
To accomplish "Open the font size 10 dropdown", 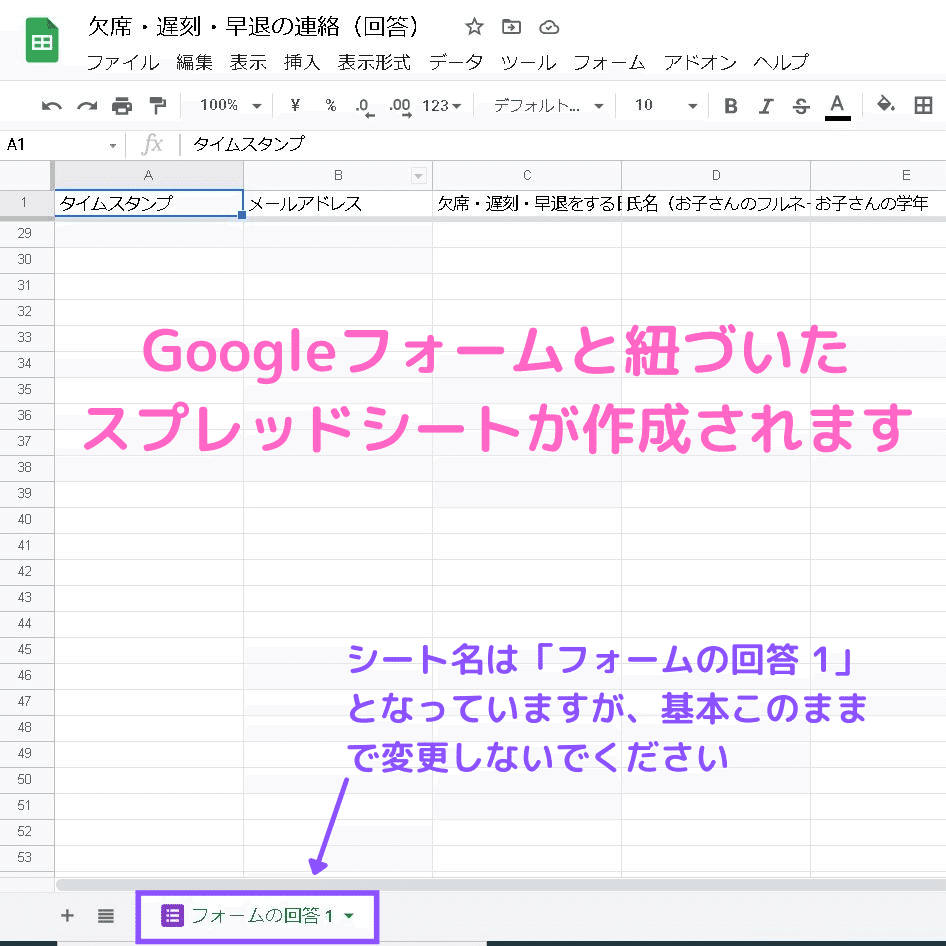I will coord(665,106).
